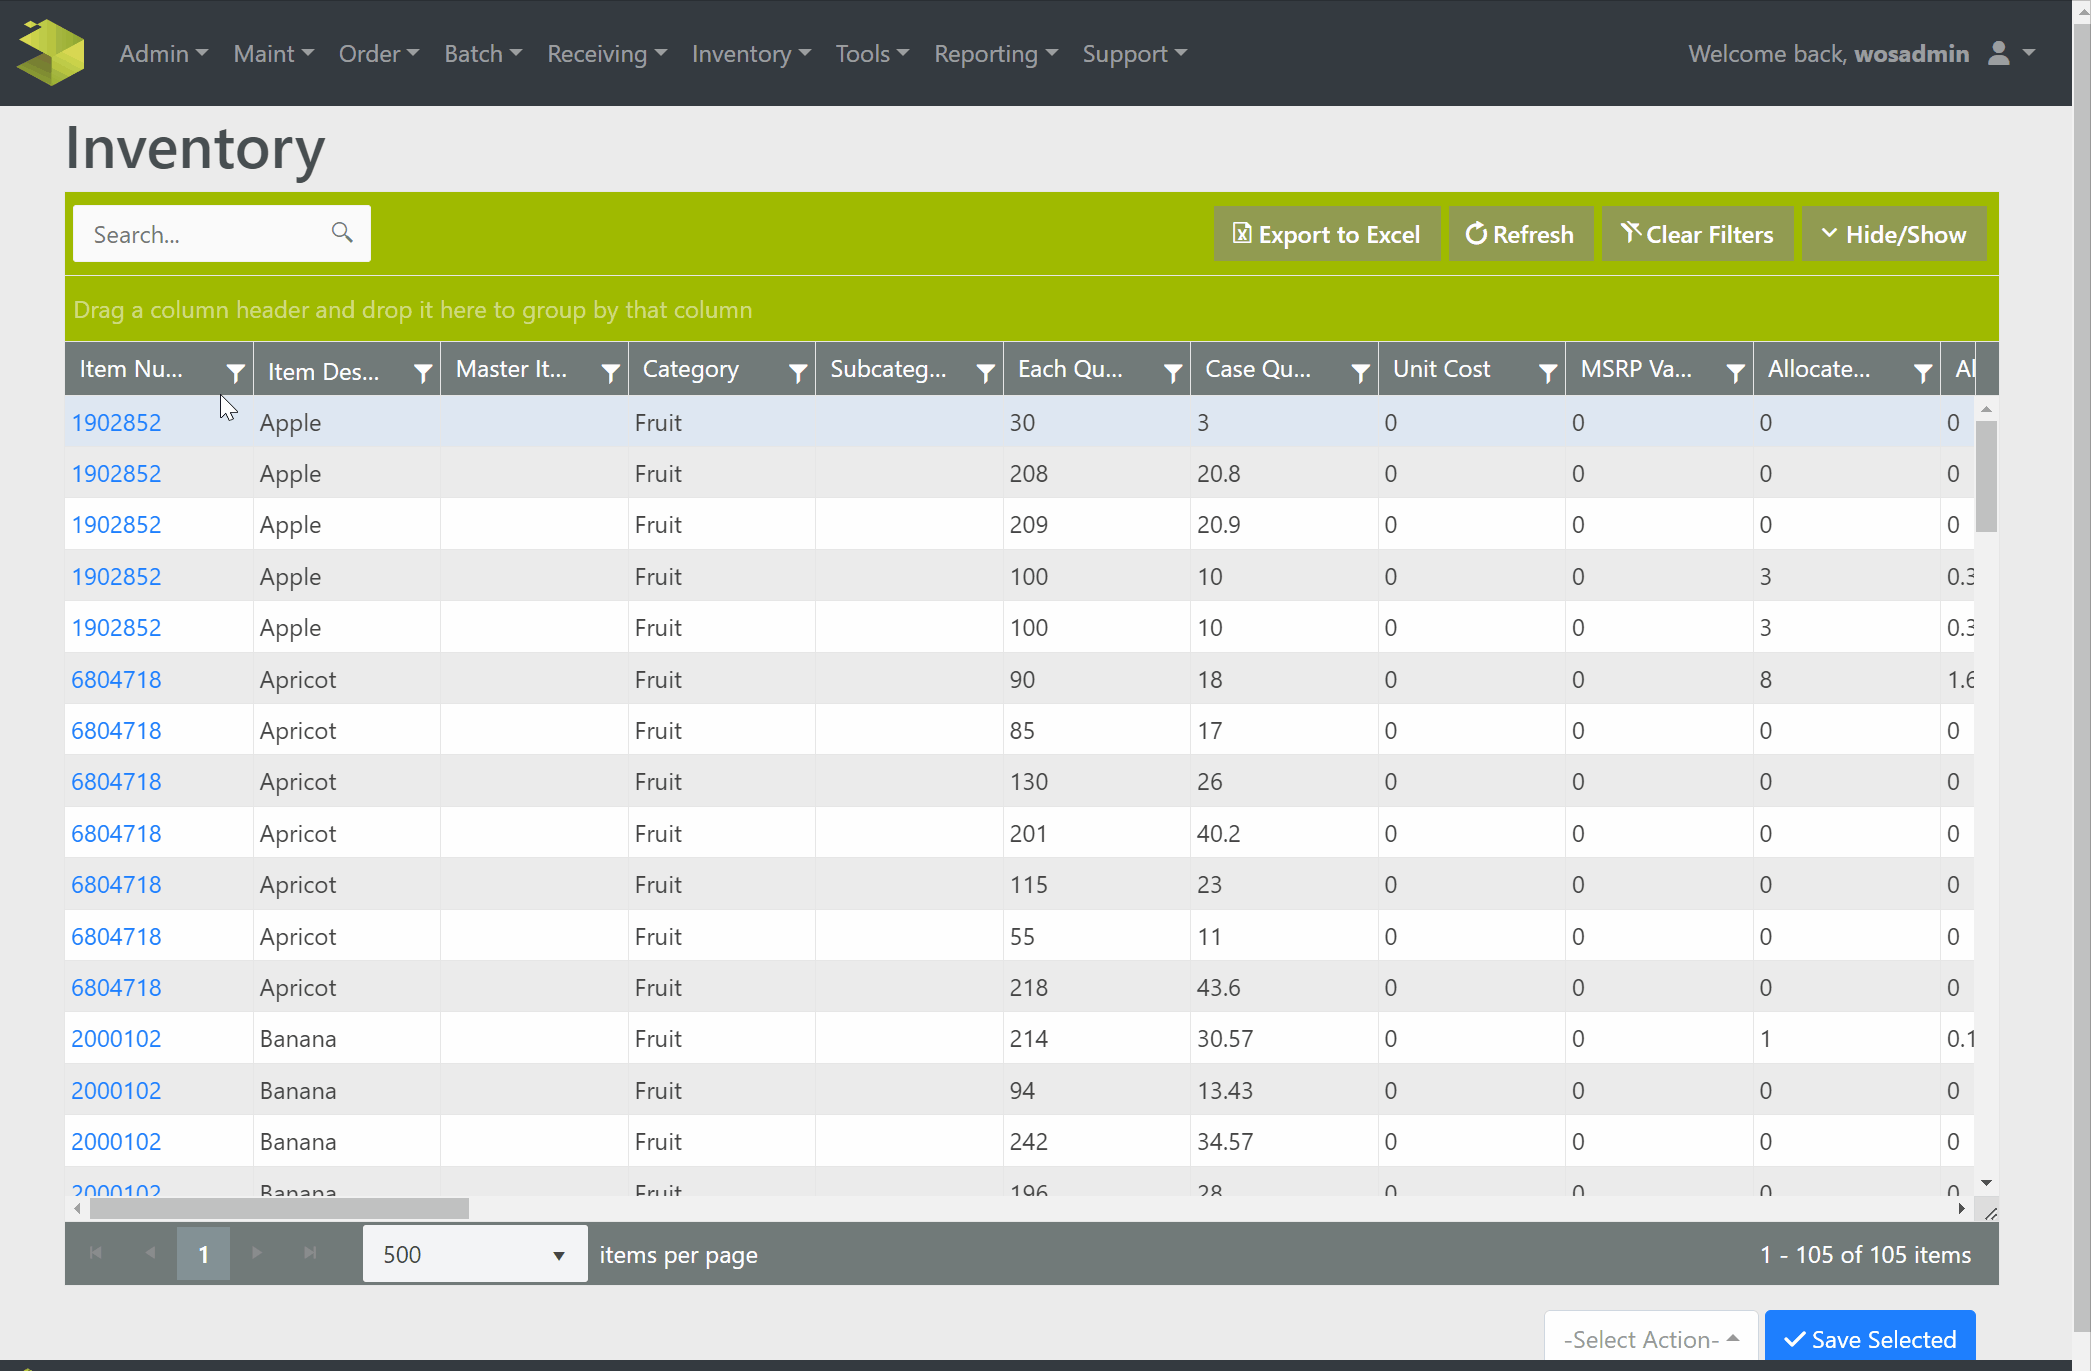Click the search magnifier icon

(x=342, y=233)
